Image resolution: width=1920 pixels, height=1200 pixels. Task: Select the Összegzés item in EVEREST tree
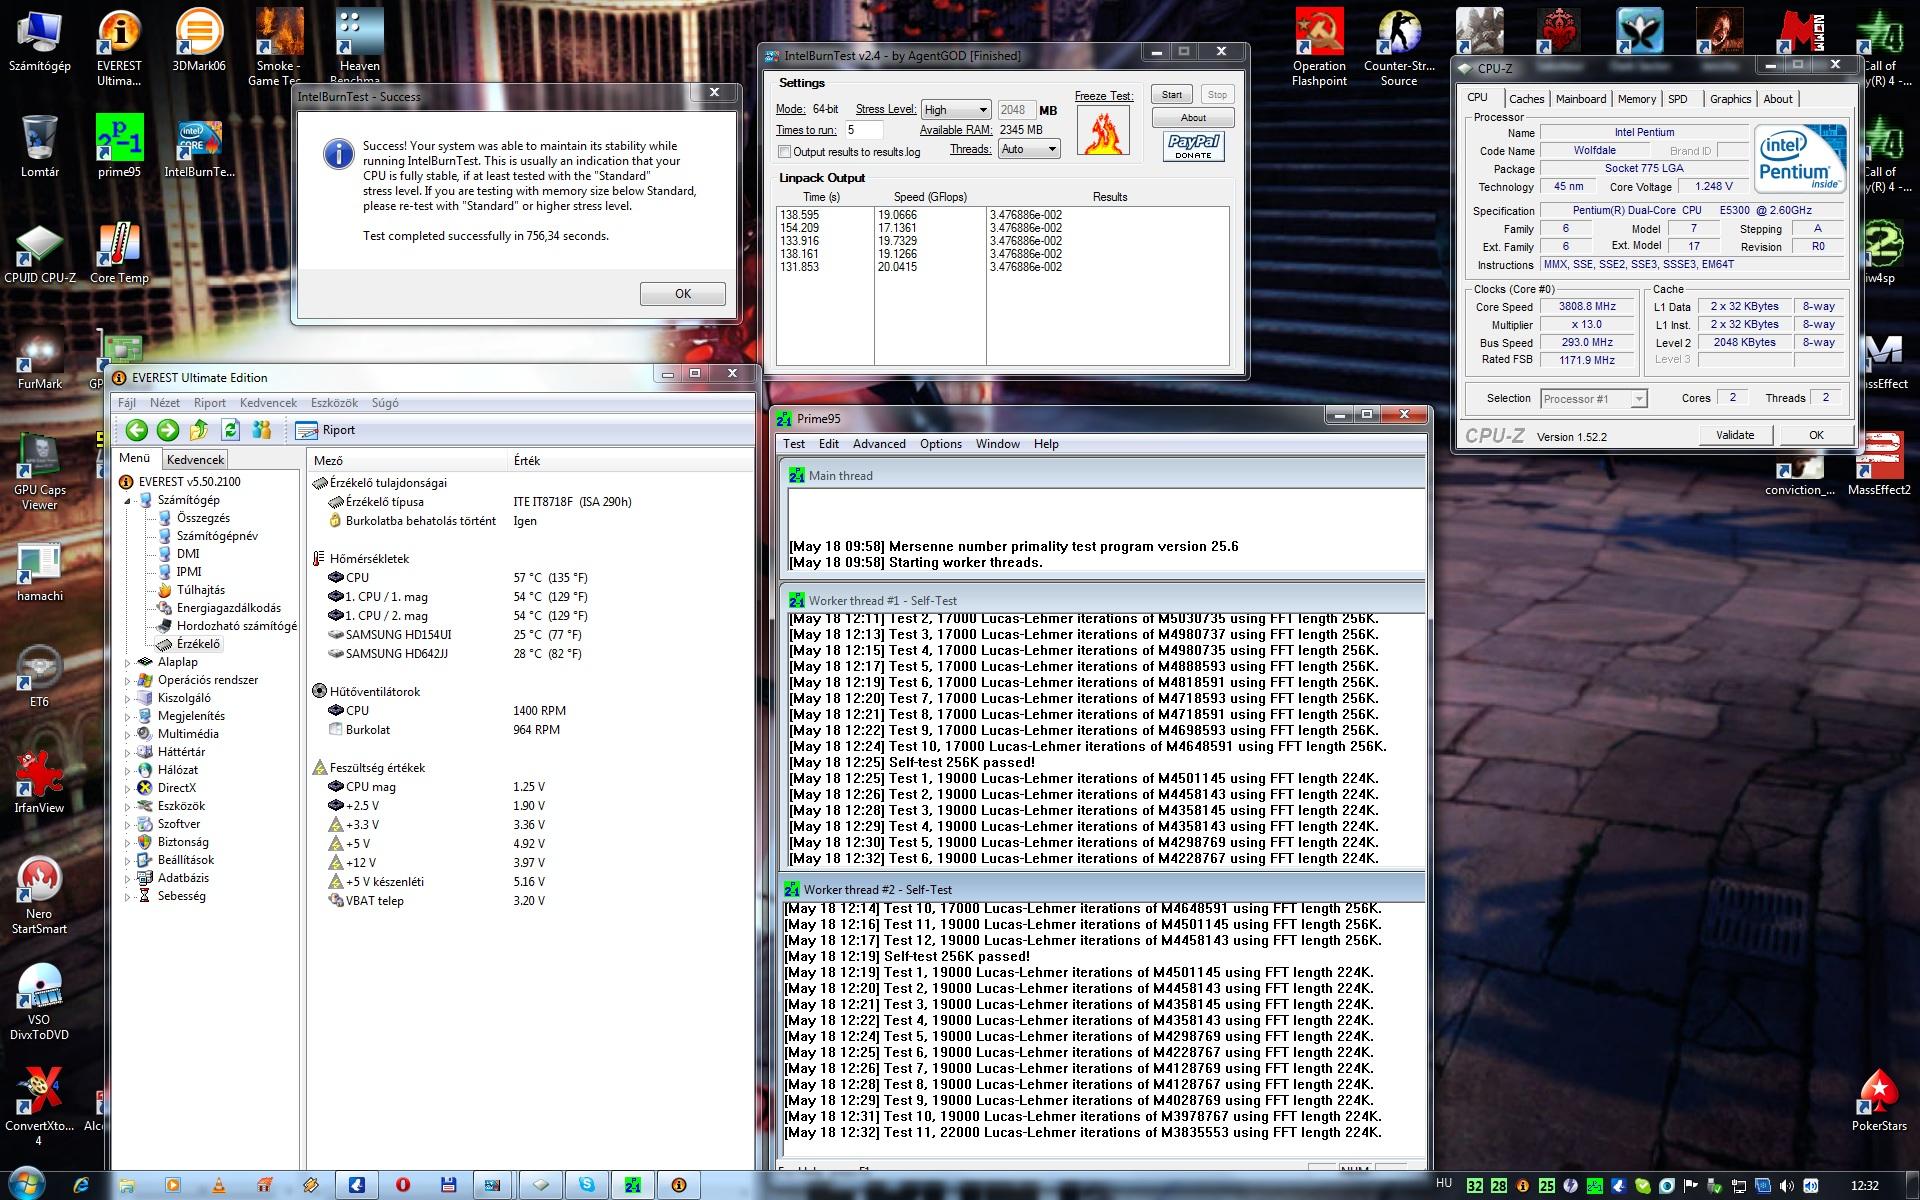click(x=193, y=518)
